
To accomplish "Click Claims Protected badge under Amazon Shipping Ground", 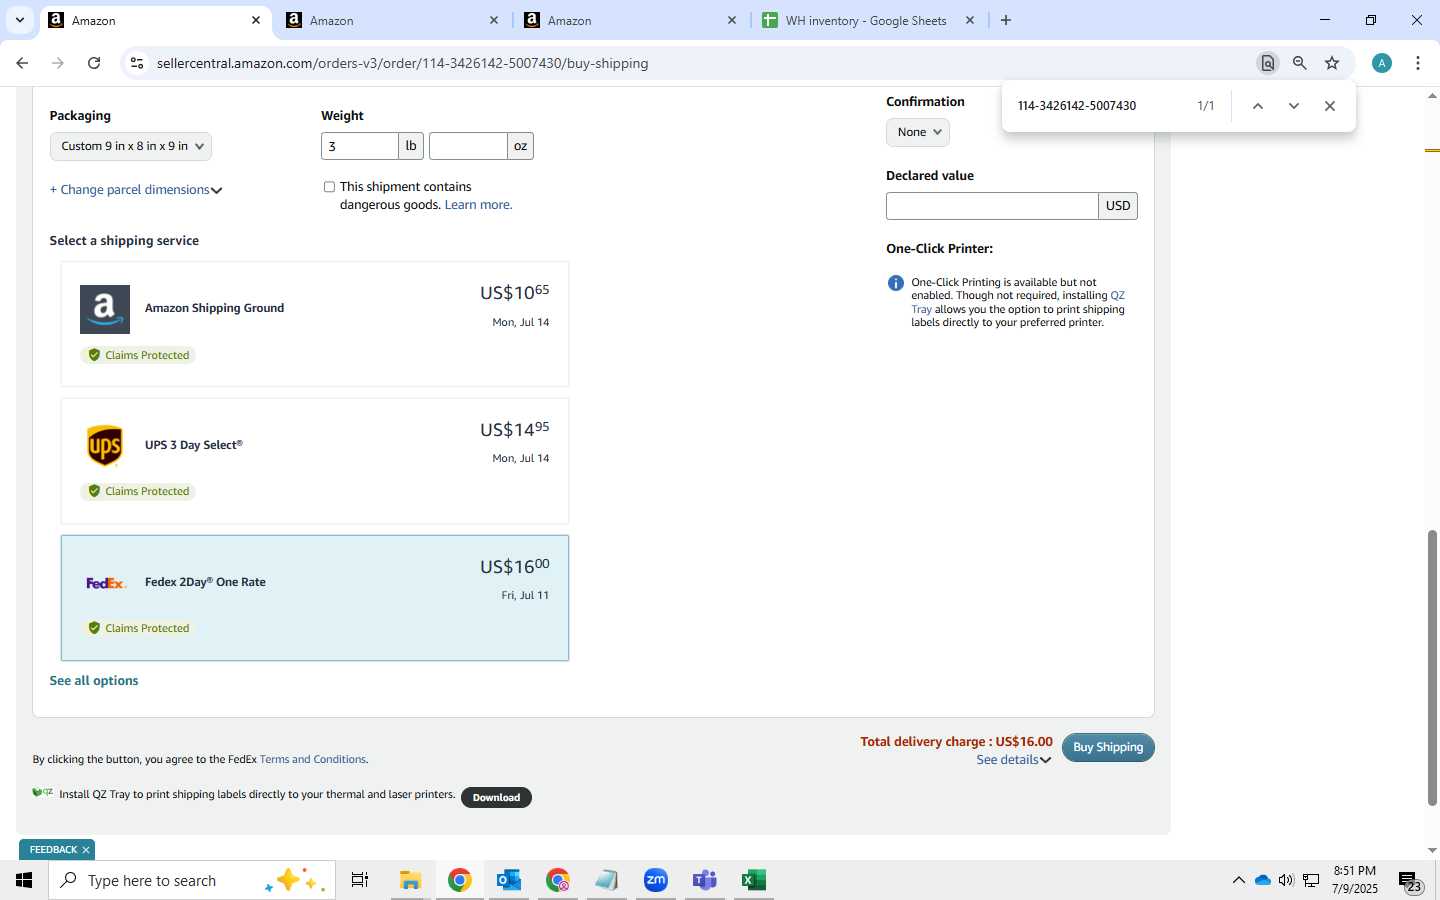I will coord(138,355).
